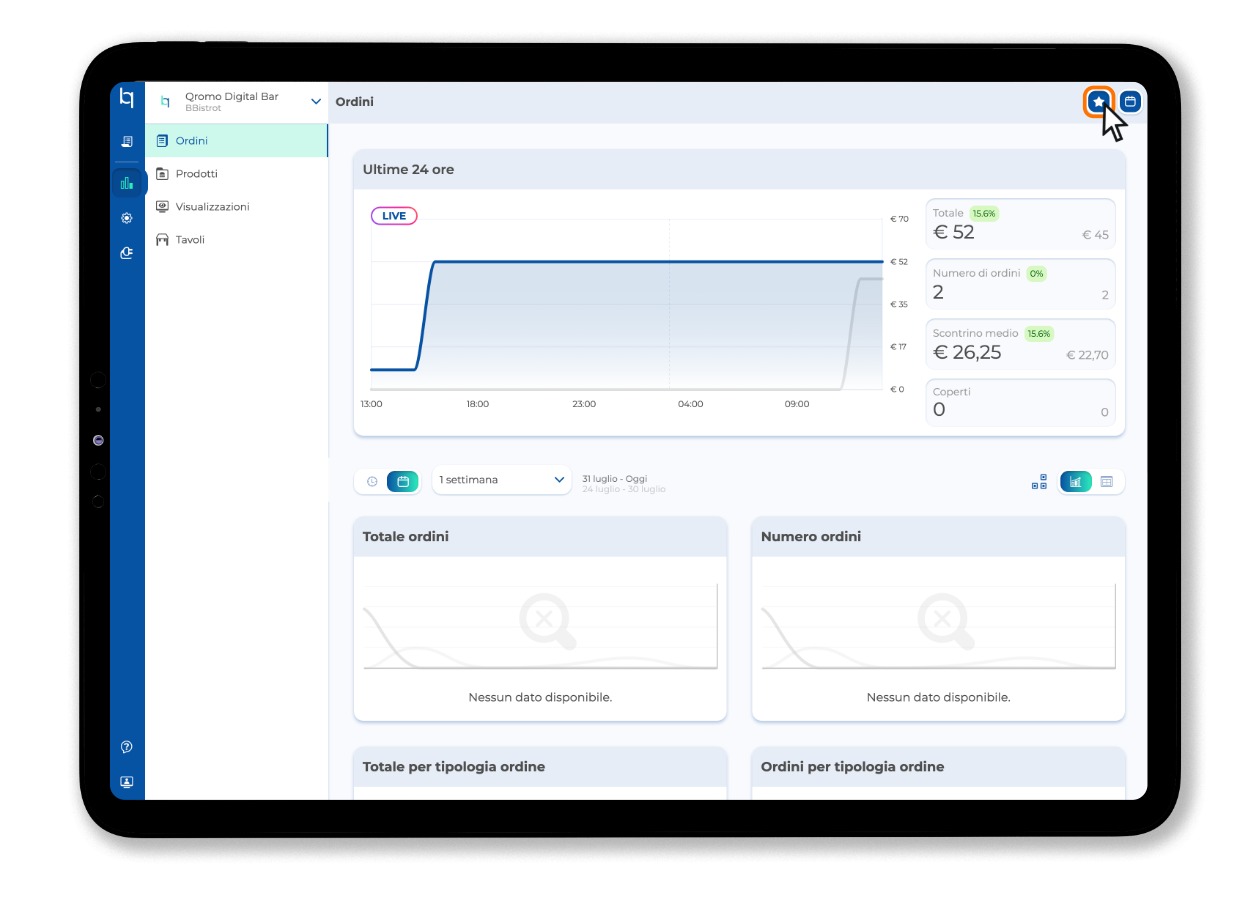Click the calendar button in the top header
This screenshot has width=1250, height=920.
tap(1130, 101)
